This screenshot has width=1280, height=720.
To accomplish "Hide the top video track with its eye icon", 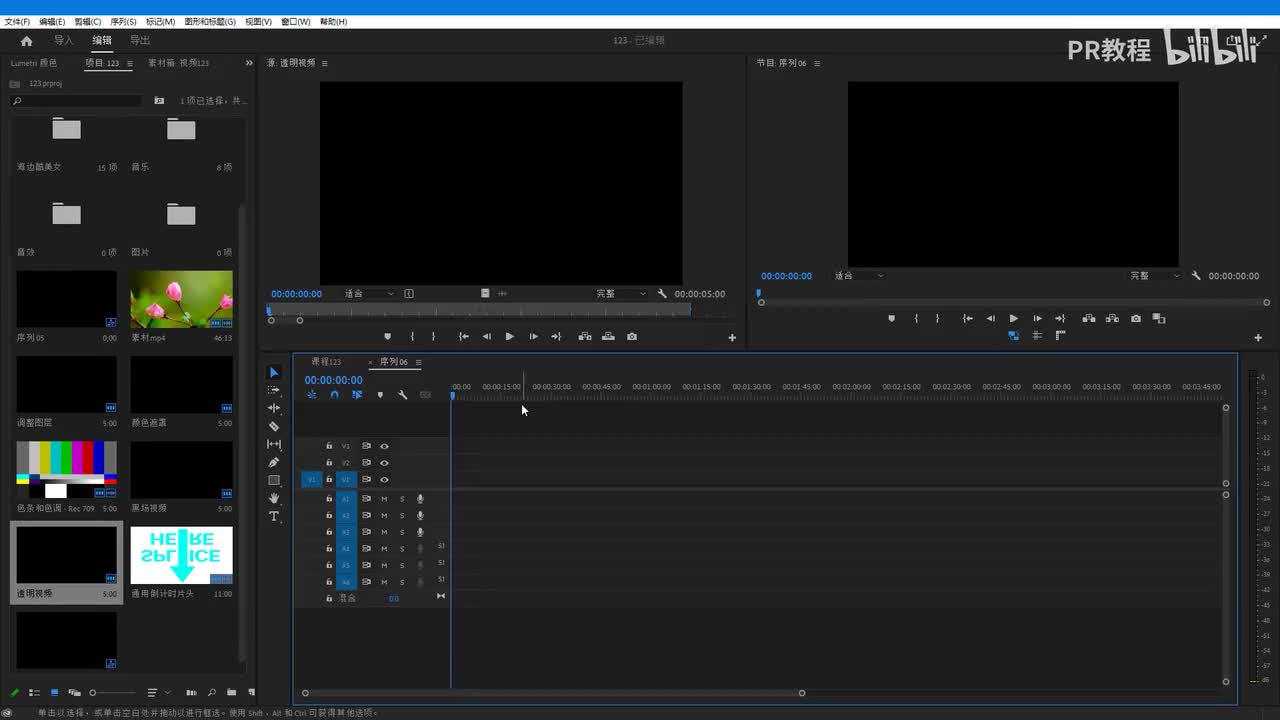I will pyautogui.click(x=384, y=446).
